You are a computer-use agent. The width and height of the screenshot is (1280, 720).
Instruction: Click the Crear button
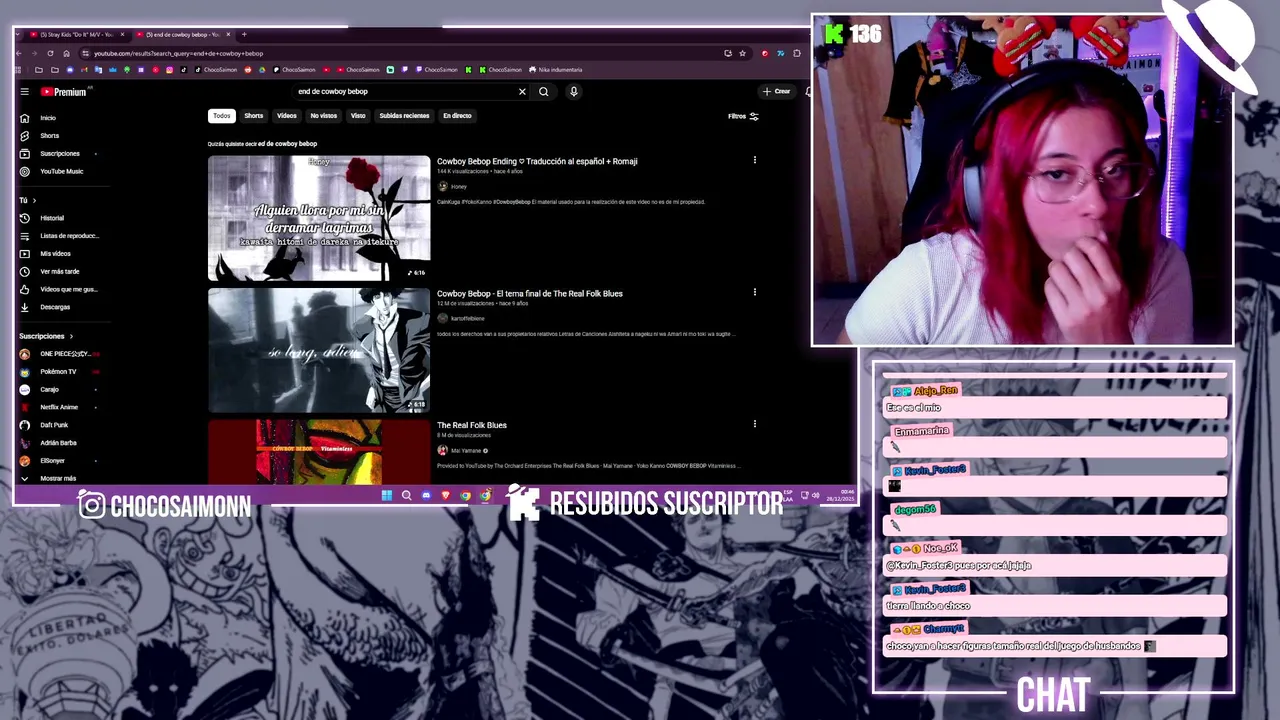point(776,91)
